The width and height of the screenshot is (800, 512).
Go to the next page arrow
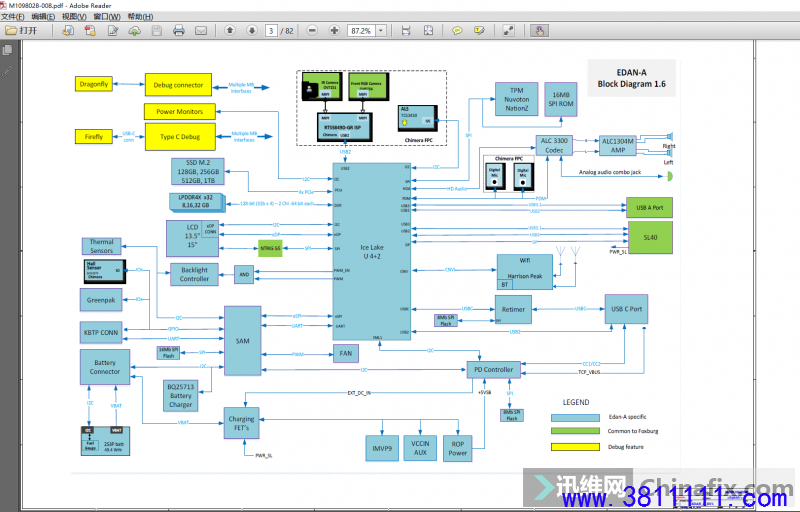coord(252,31)
